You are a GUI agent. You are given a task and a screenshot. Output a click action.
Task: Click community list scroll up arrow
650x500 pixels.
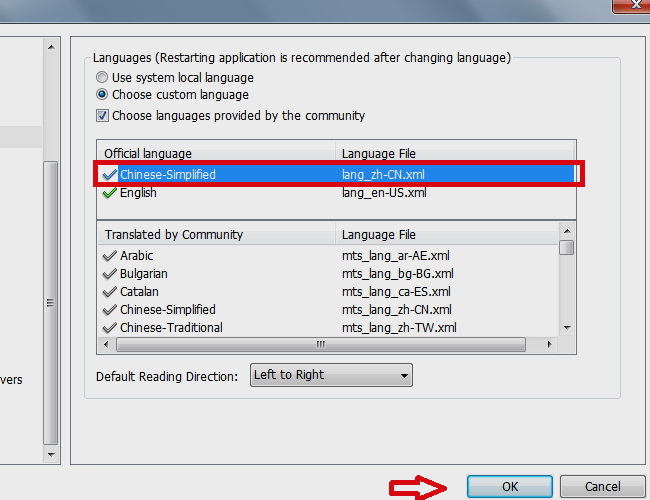click(567, 231)
